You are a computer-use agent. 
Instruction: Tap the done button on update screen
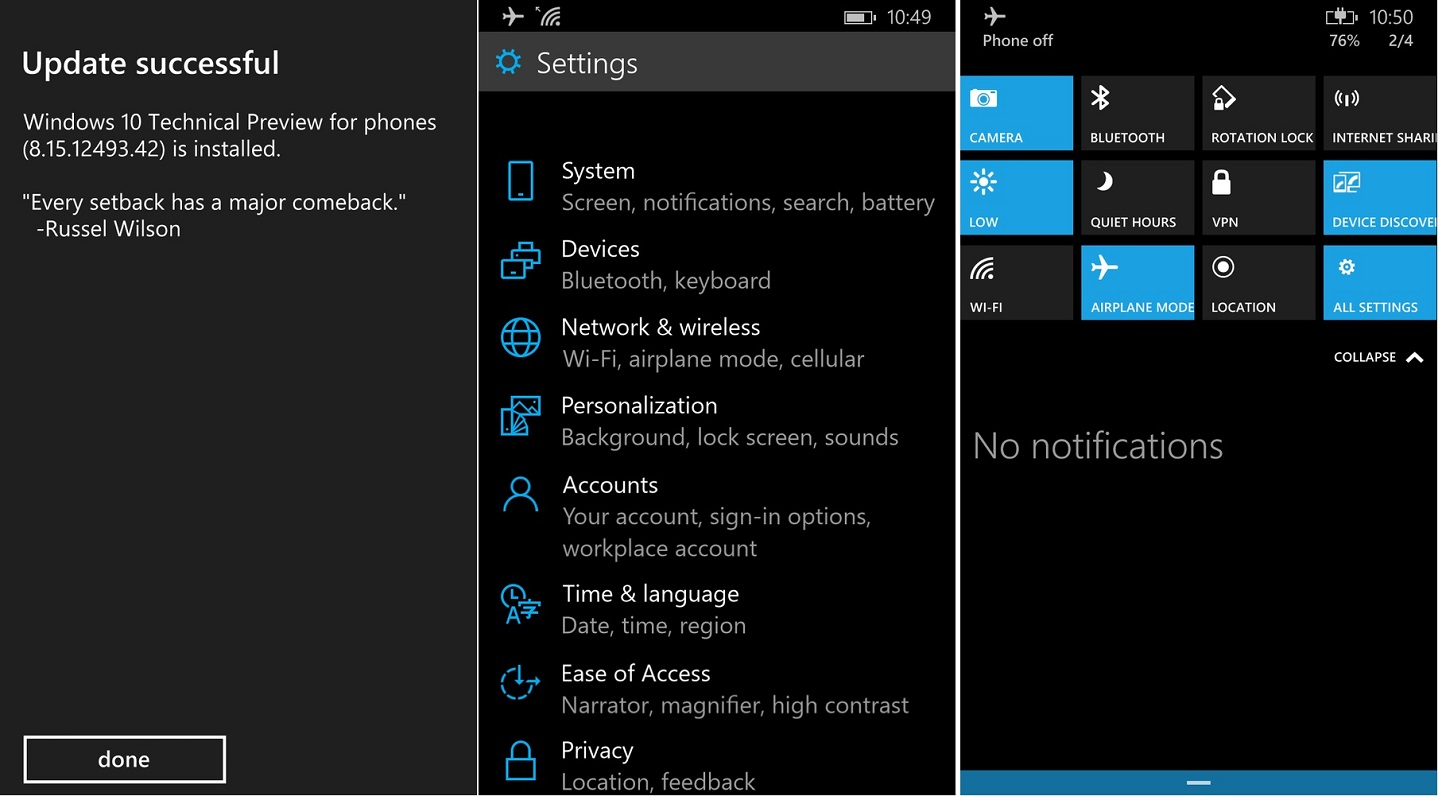coord(124,759)
